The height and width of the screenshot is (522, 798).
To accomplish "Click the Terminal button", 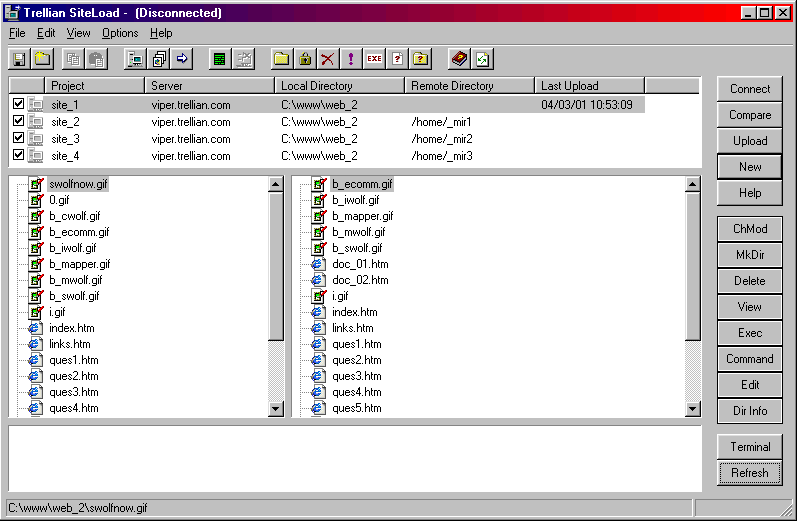I will 750,447.
